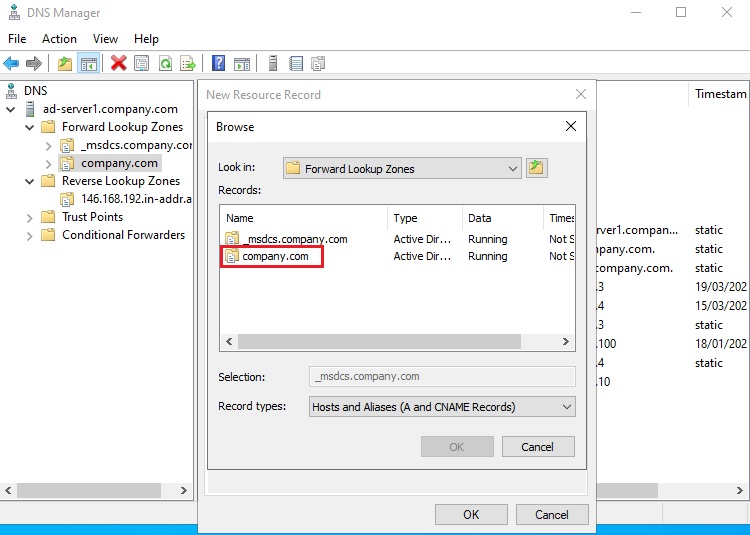Click the Records list horizontal scrollbar right arrow
Image resolution: width=750 pixels, height=535 pixels.
[568, 341]
